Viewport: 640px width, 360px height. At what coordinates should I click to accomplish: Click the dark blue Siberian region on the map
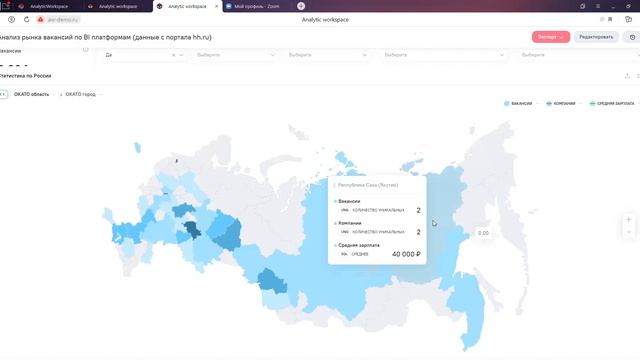tap(272, 282)
